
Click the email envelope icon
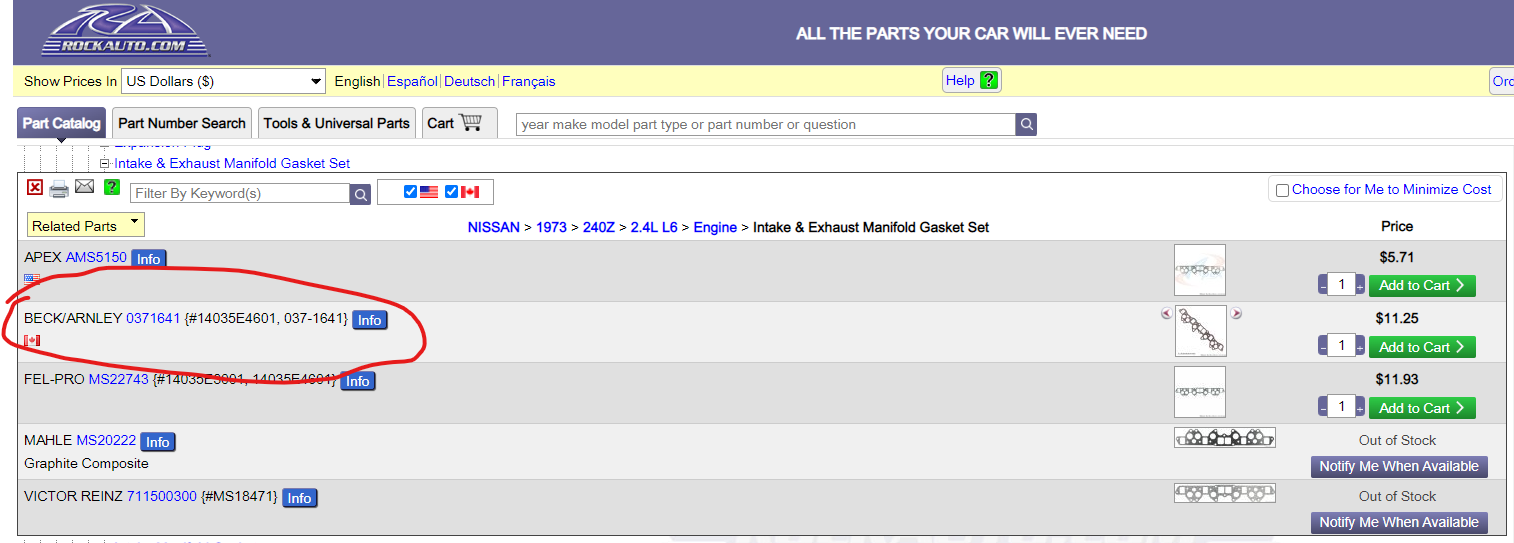pyautogui.click(x=85, y=187)
